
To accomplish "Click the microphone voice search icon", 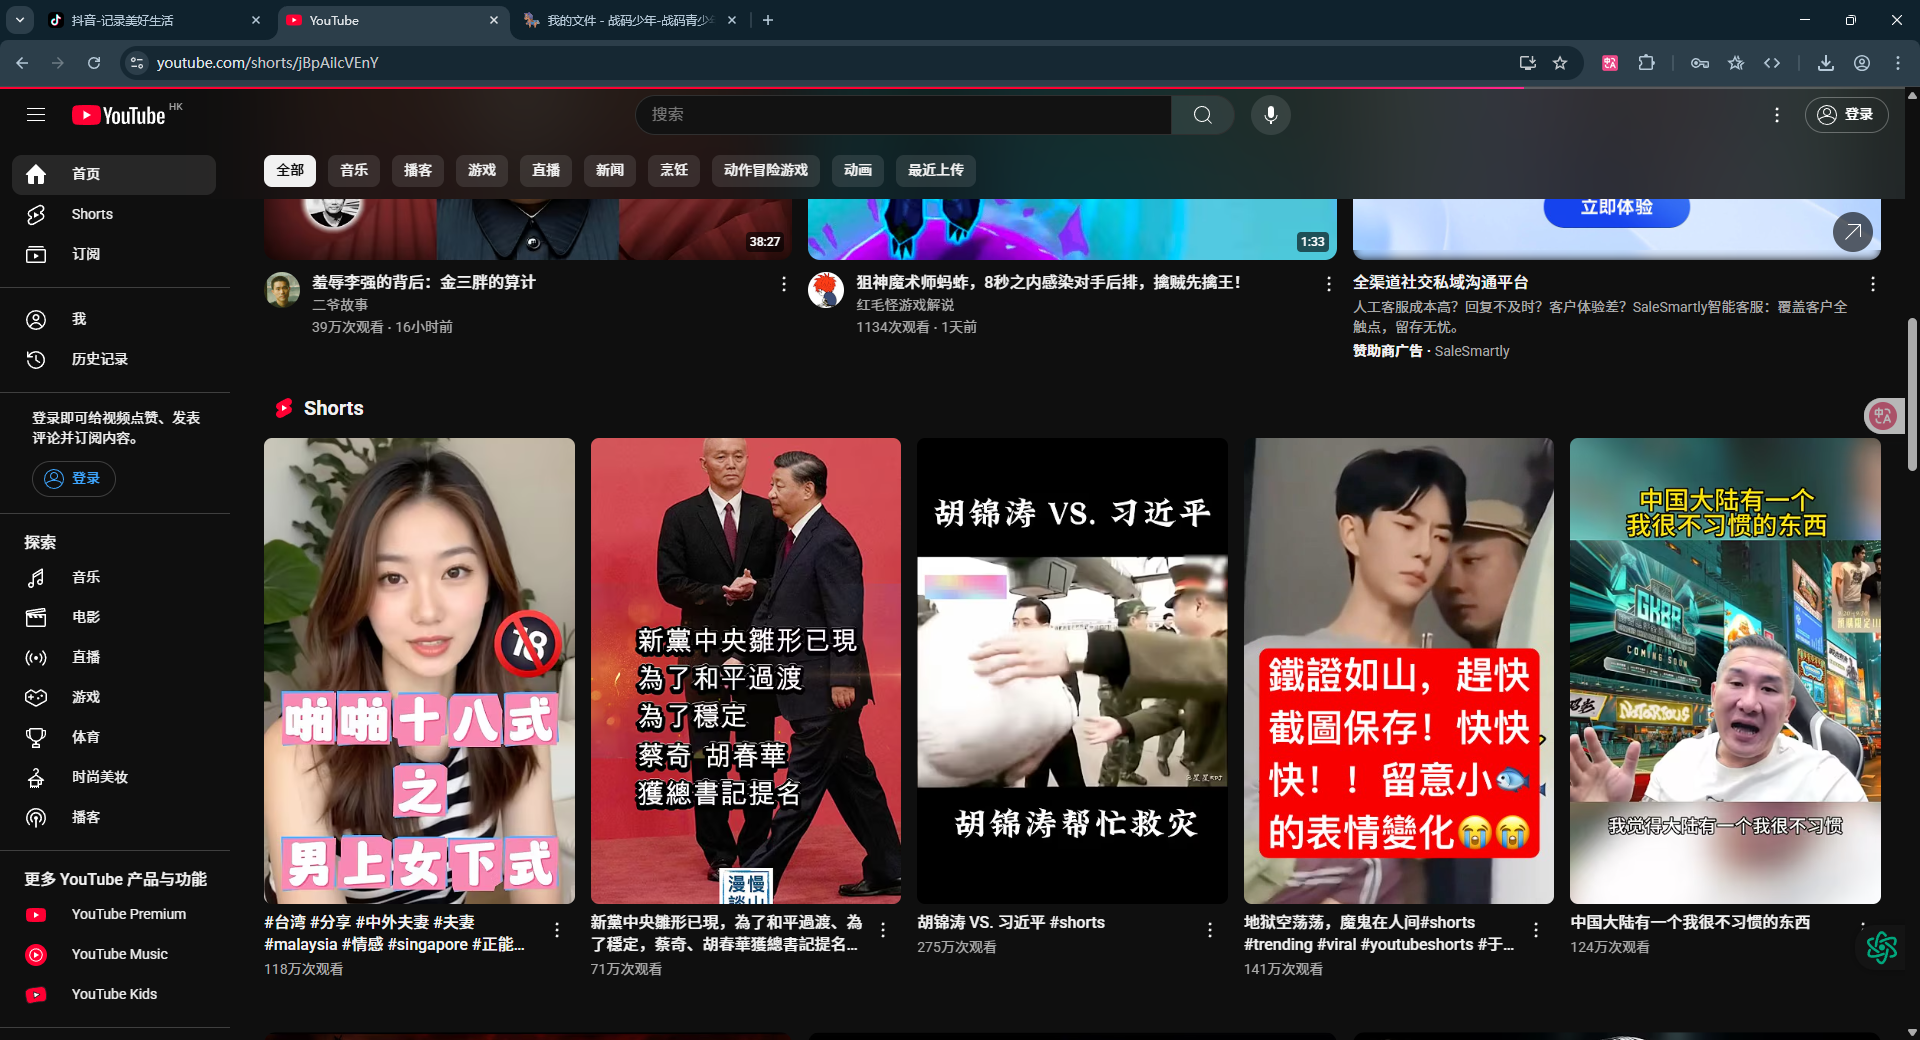I will pos(1270,115).
